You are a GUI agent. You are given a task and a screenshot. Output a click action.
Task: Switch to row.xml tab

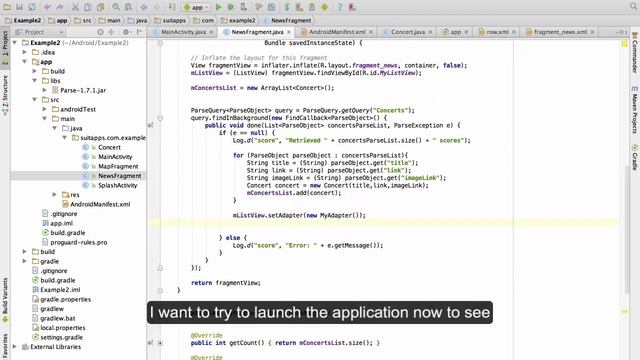point(497,32)
